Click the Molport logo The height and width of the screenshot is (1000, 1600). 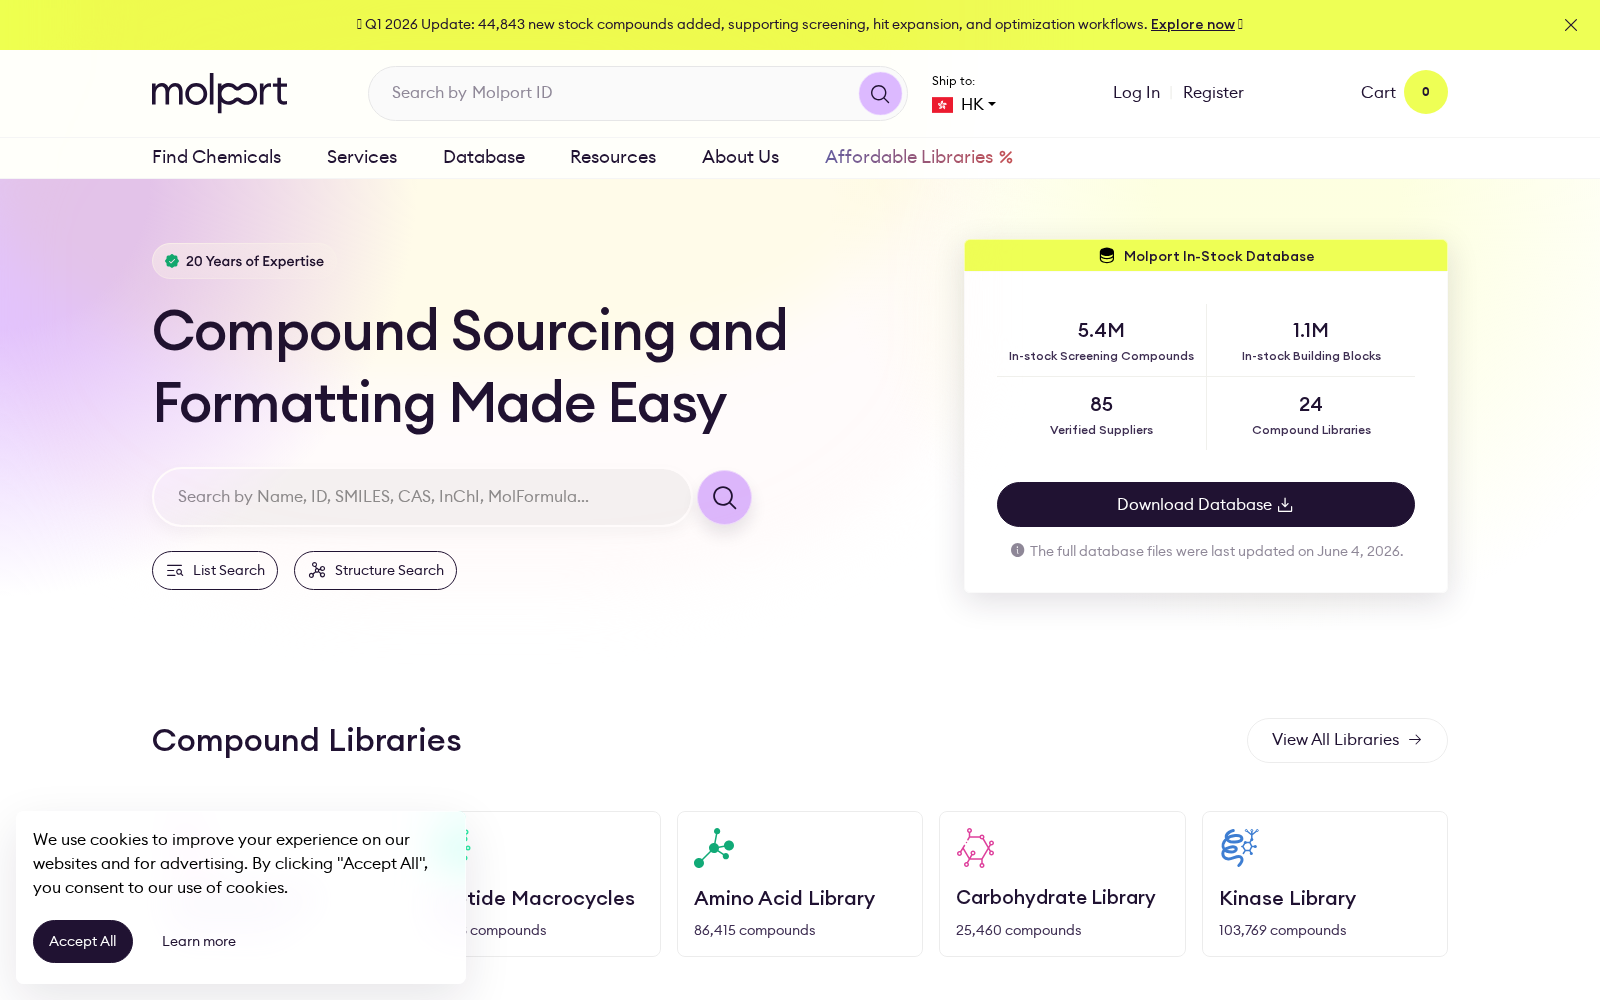point(219,93)
